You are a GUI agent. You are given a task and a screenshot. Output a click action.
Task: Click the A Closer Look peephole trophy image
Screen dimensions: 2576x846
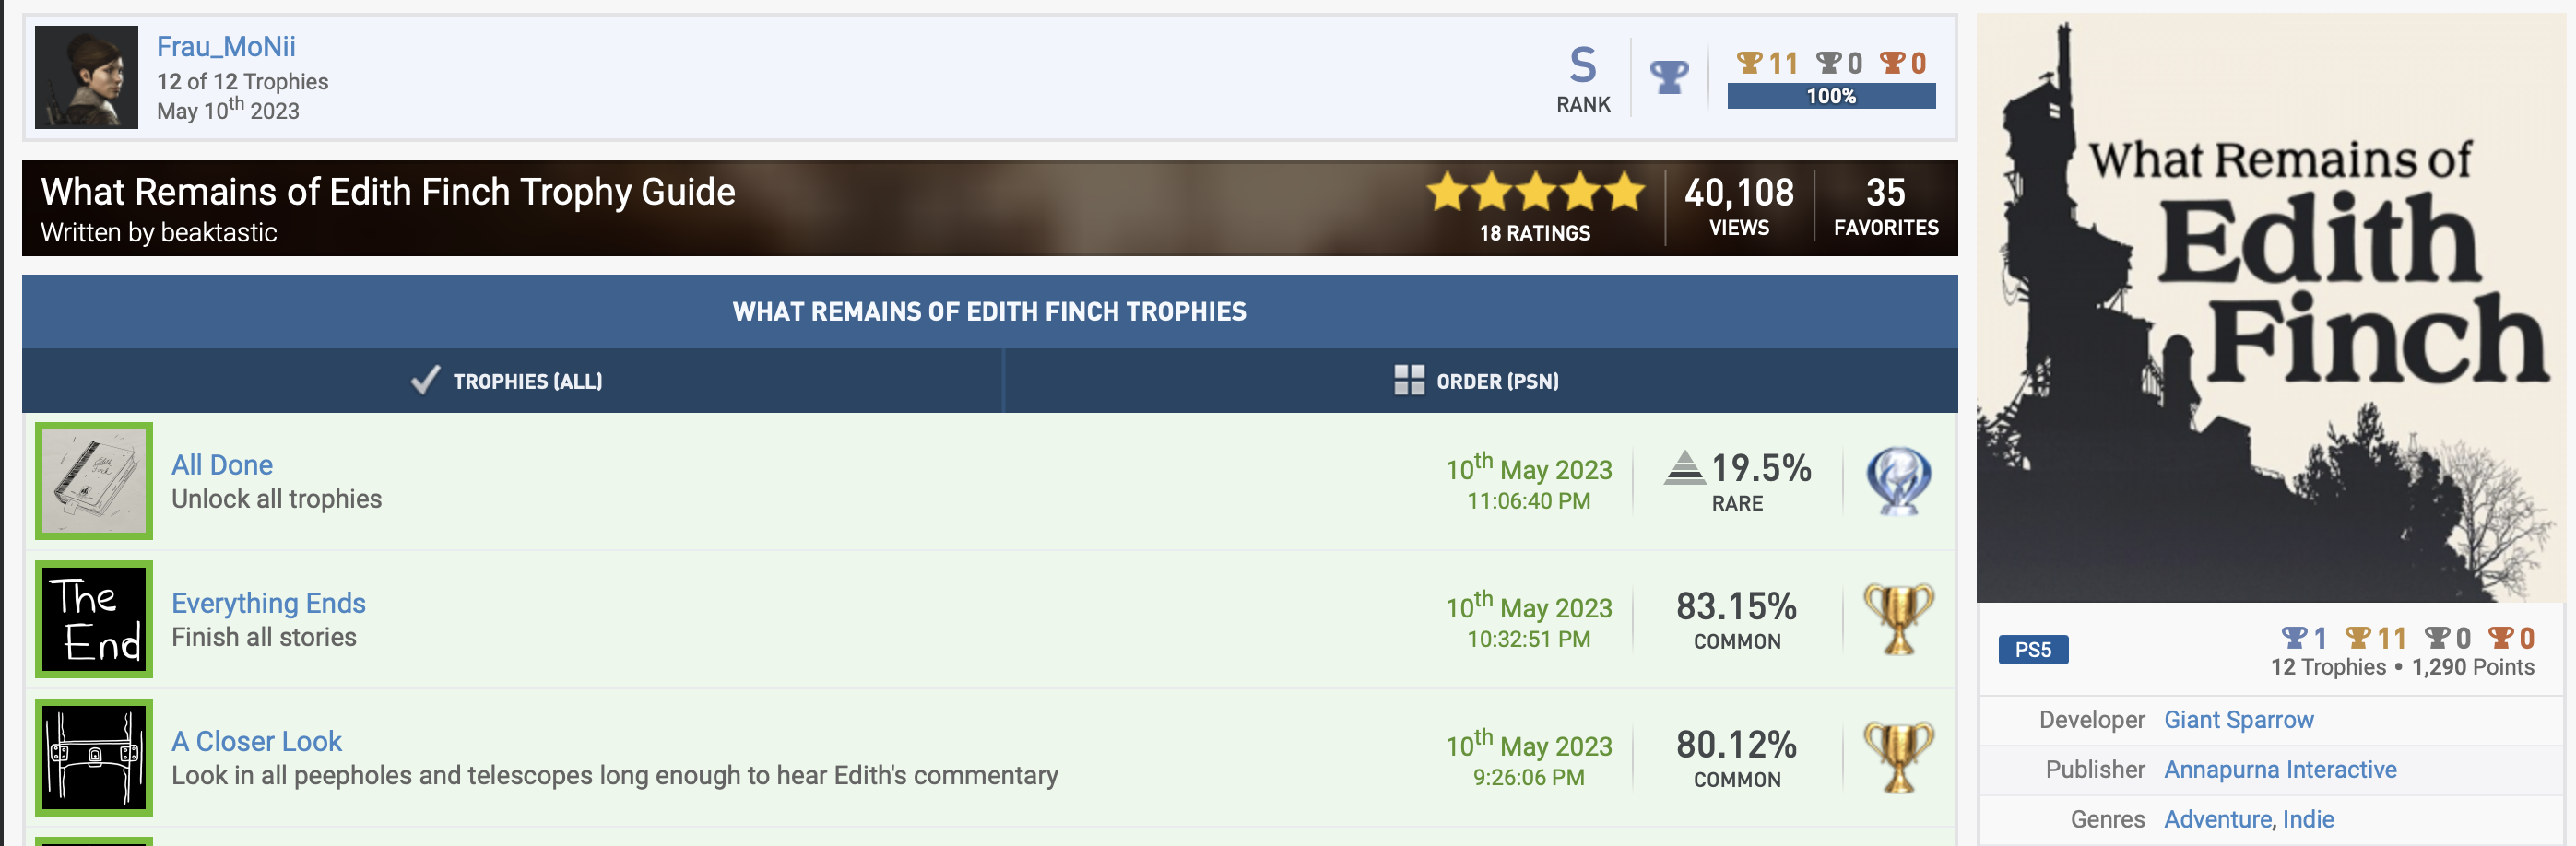(x=94, y=757)
